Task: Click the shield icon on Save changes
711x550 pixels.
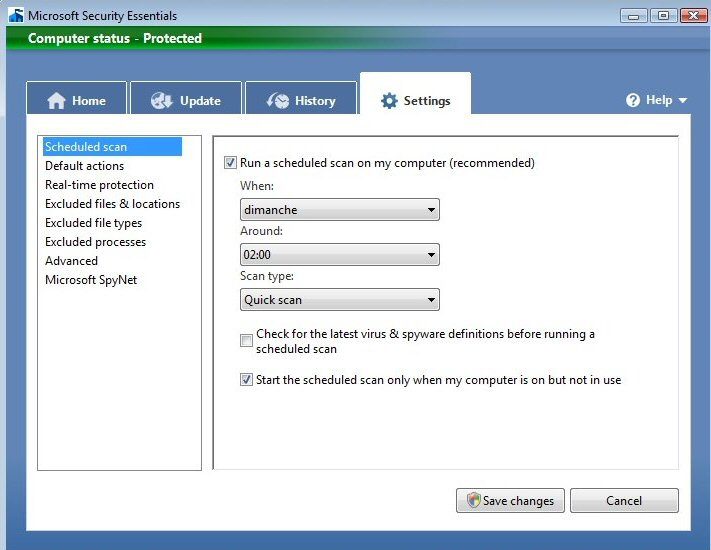Action: click(x=473, y=500)
